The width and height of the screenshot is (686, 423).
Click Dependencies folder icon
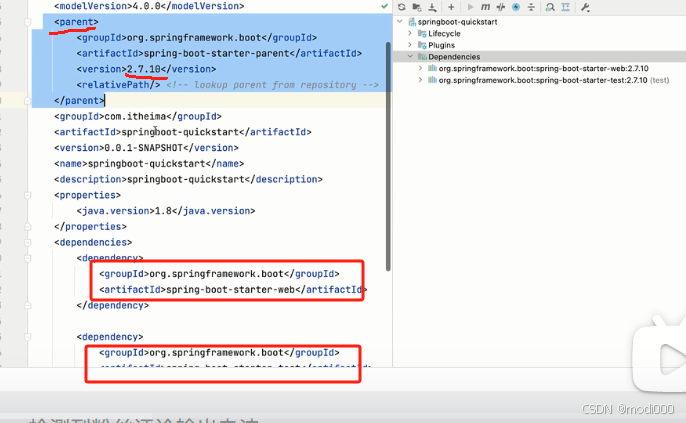tap(422, 57)
